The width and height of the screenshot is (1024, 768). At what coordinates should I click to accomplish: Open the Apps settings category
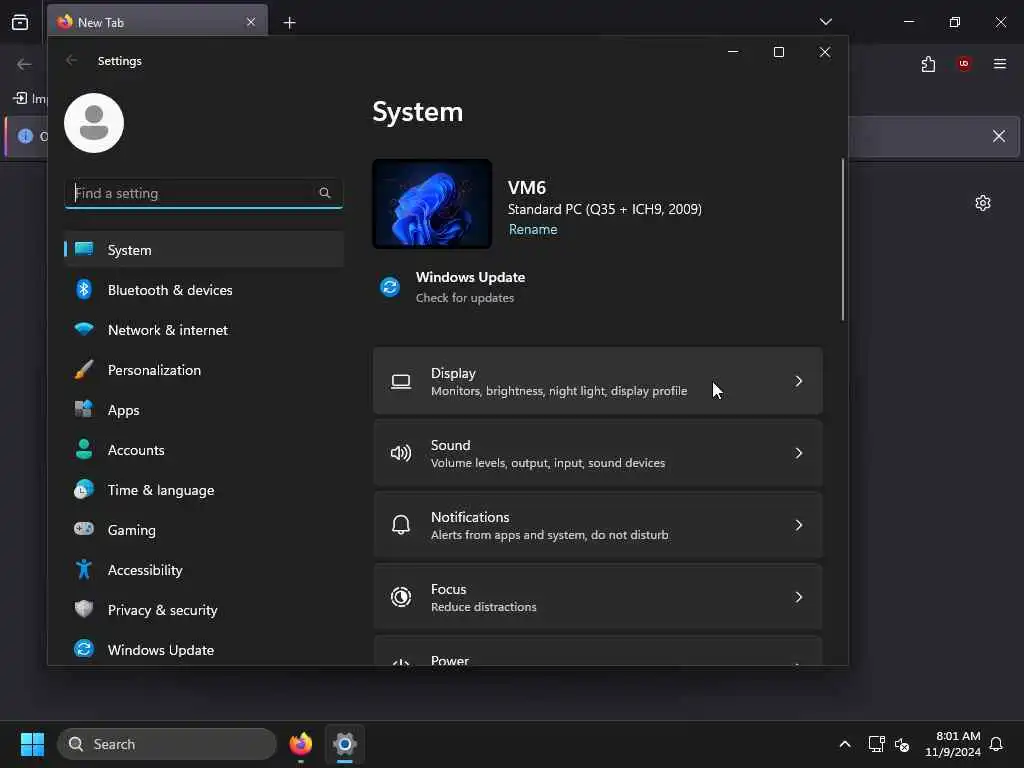[x=204, y=410]
